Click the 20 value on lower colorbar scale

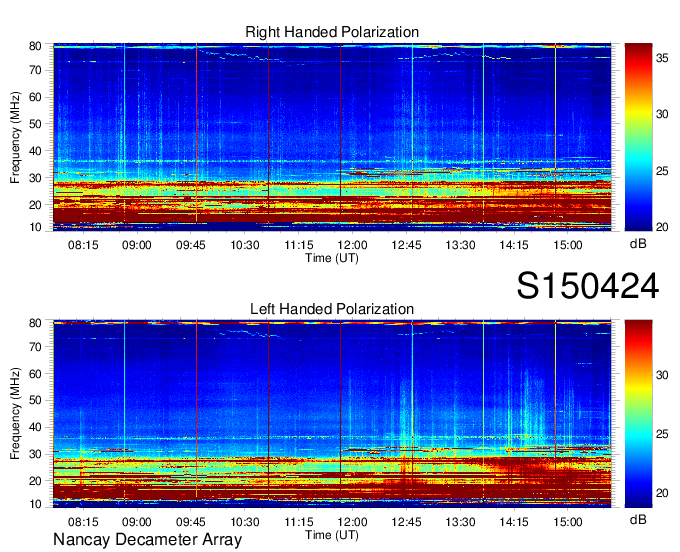tap(662, 493)
